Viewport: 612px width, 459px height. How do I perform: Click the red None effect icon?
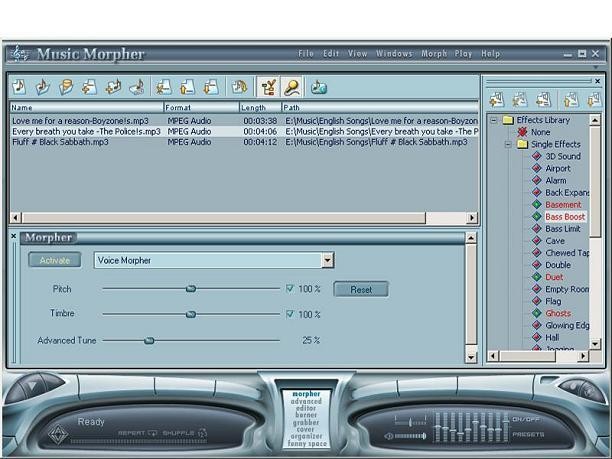pyautogui.click(x=522, y=132)
